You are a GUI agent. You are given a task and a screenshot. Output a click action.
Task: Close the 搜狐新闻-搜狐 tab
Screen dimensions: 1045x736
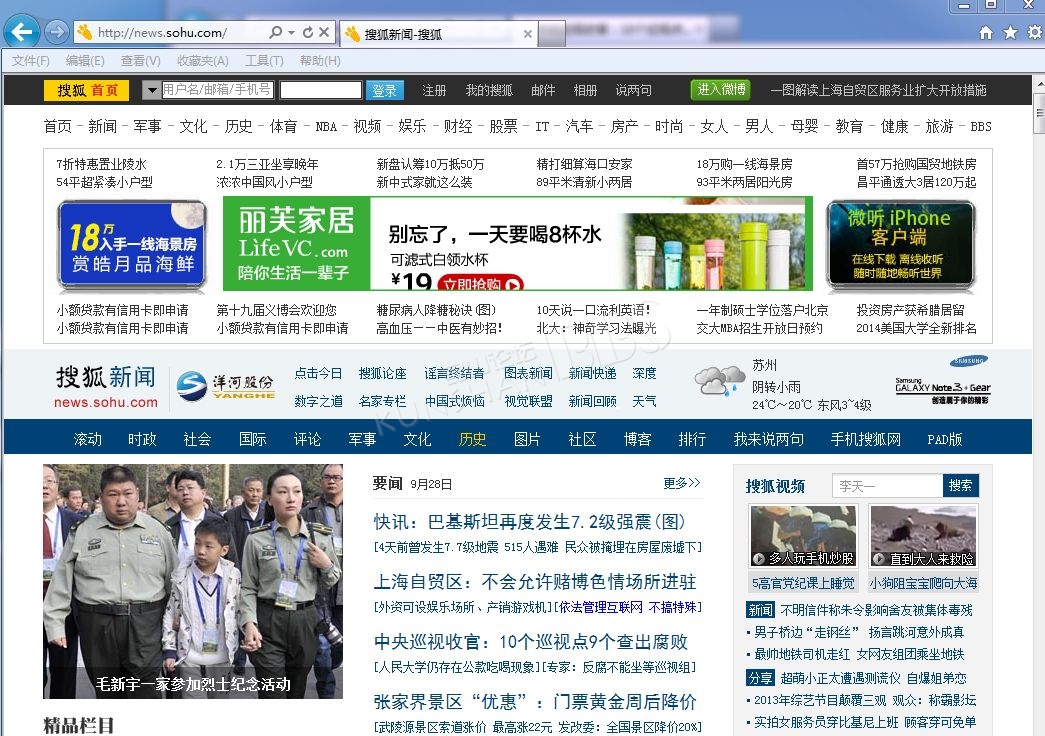pyautogui.click(x=528, y=34)
